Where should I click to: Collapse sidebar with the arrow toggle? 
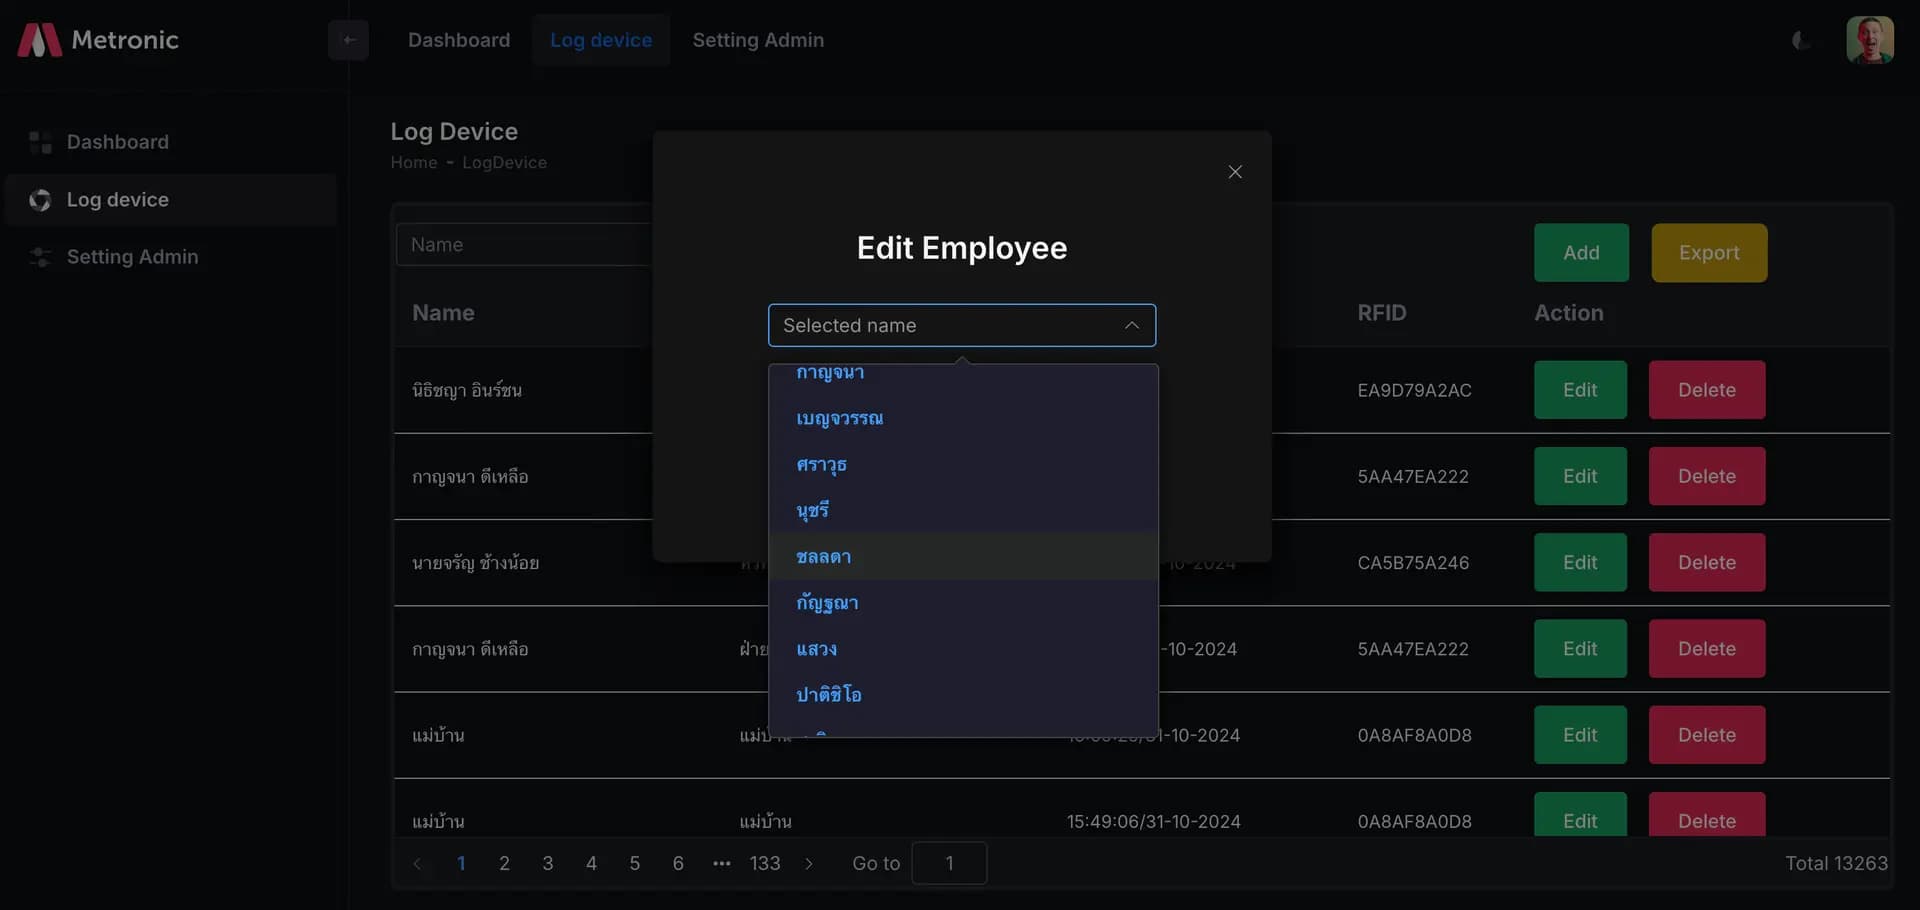coord(348,40)
